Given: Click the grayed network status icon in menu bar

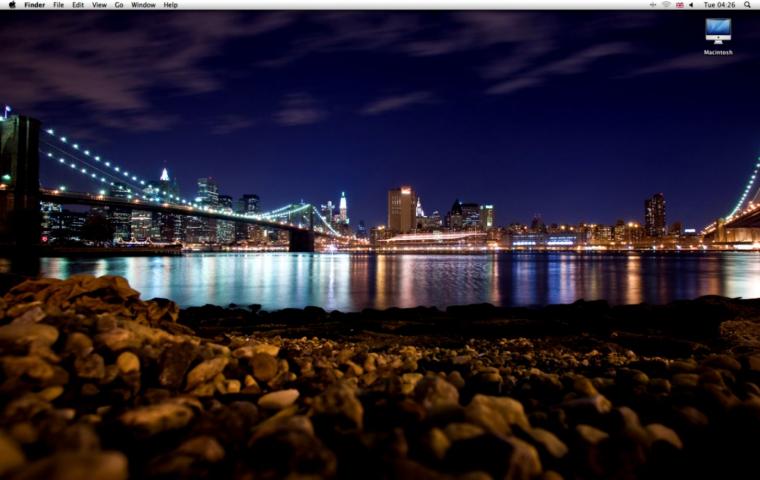Looking at the screenshot, I should pyautogui.click(x=653, y=5).
